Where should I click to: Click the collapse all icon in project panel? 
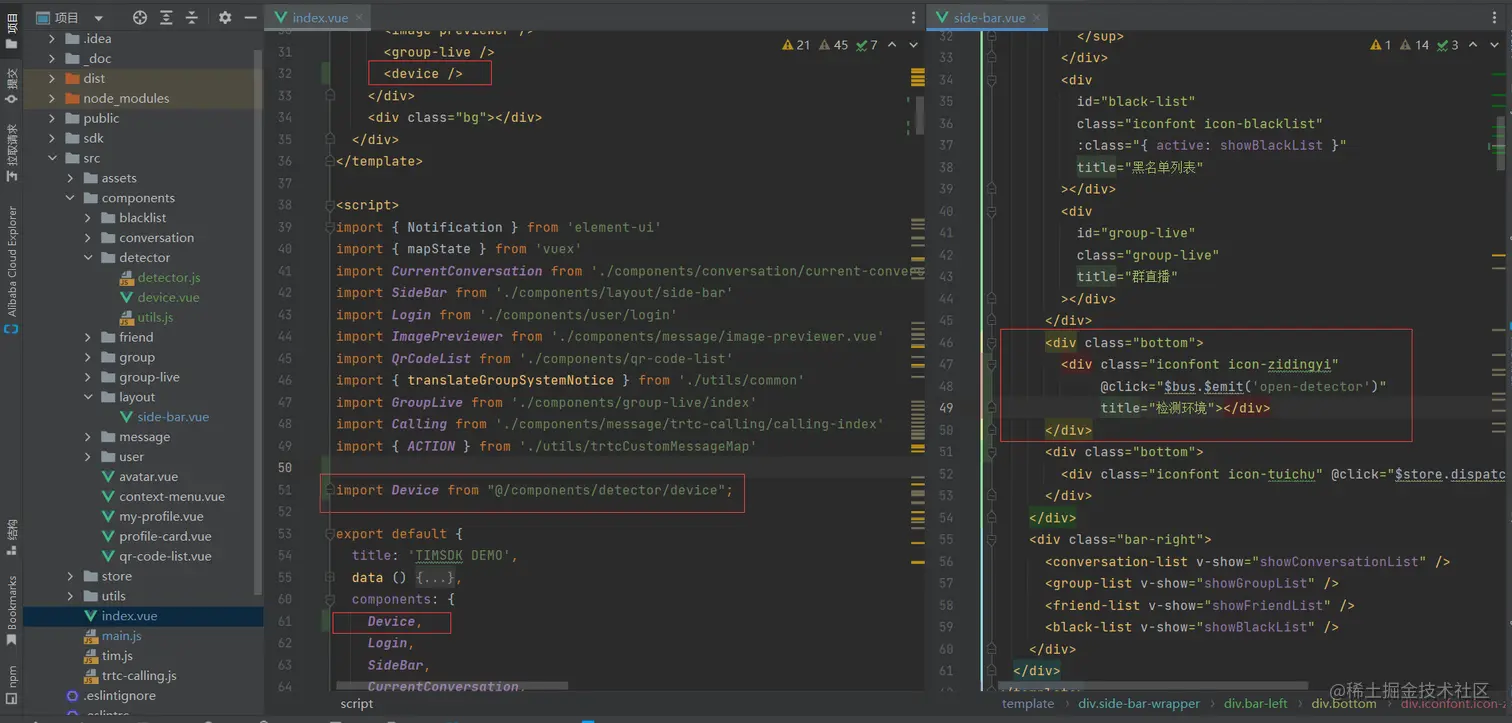coord(192,18)
